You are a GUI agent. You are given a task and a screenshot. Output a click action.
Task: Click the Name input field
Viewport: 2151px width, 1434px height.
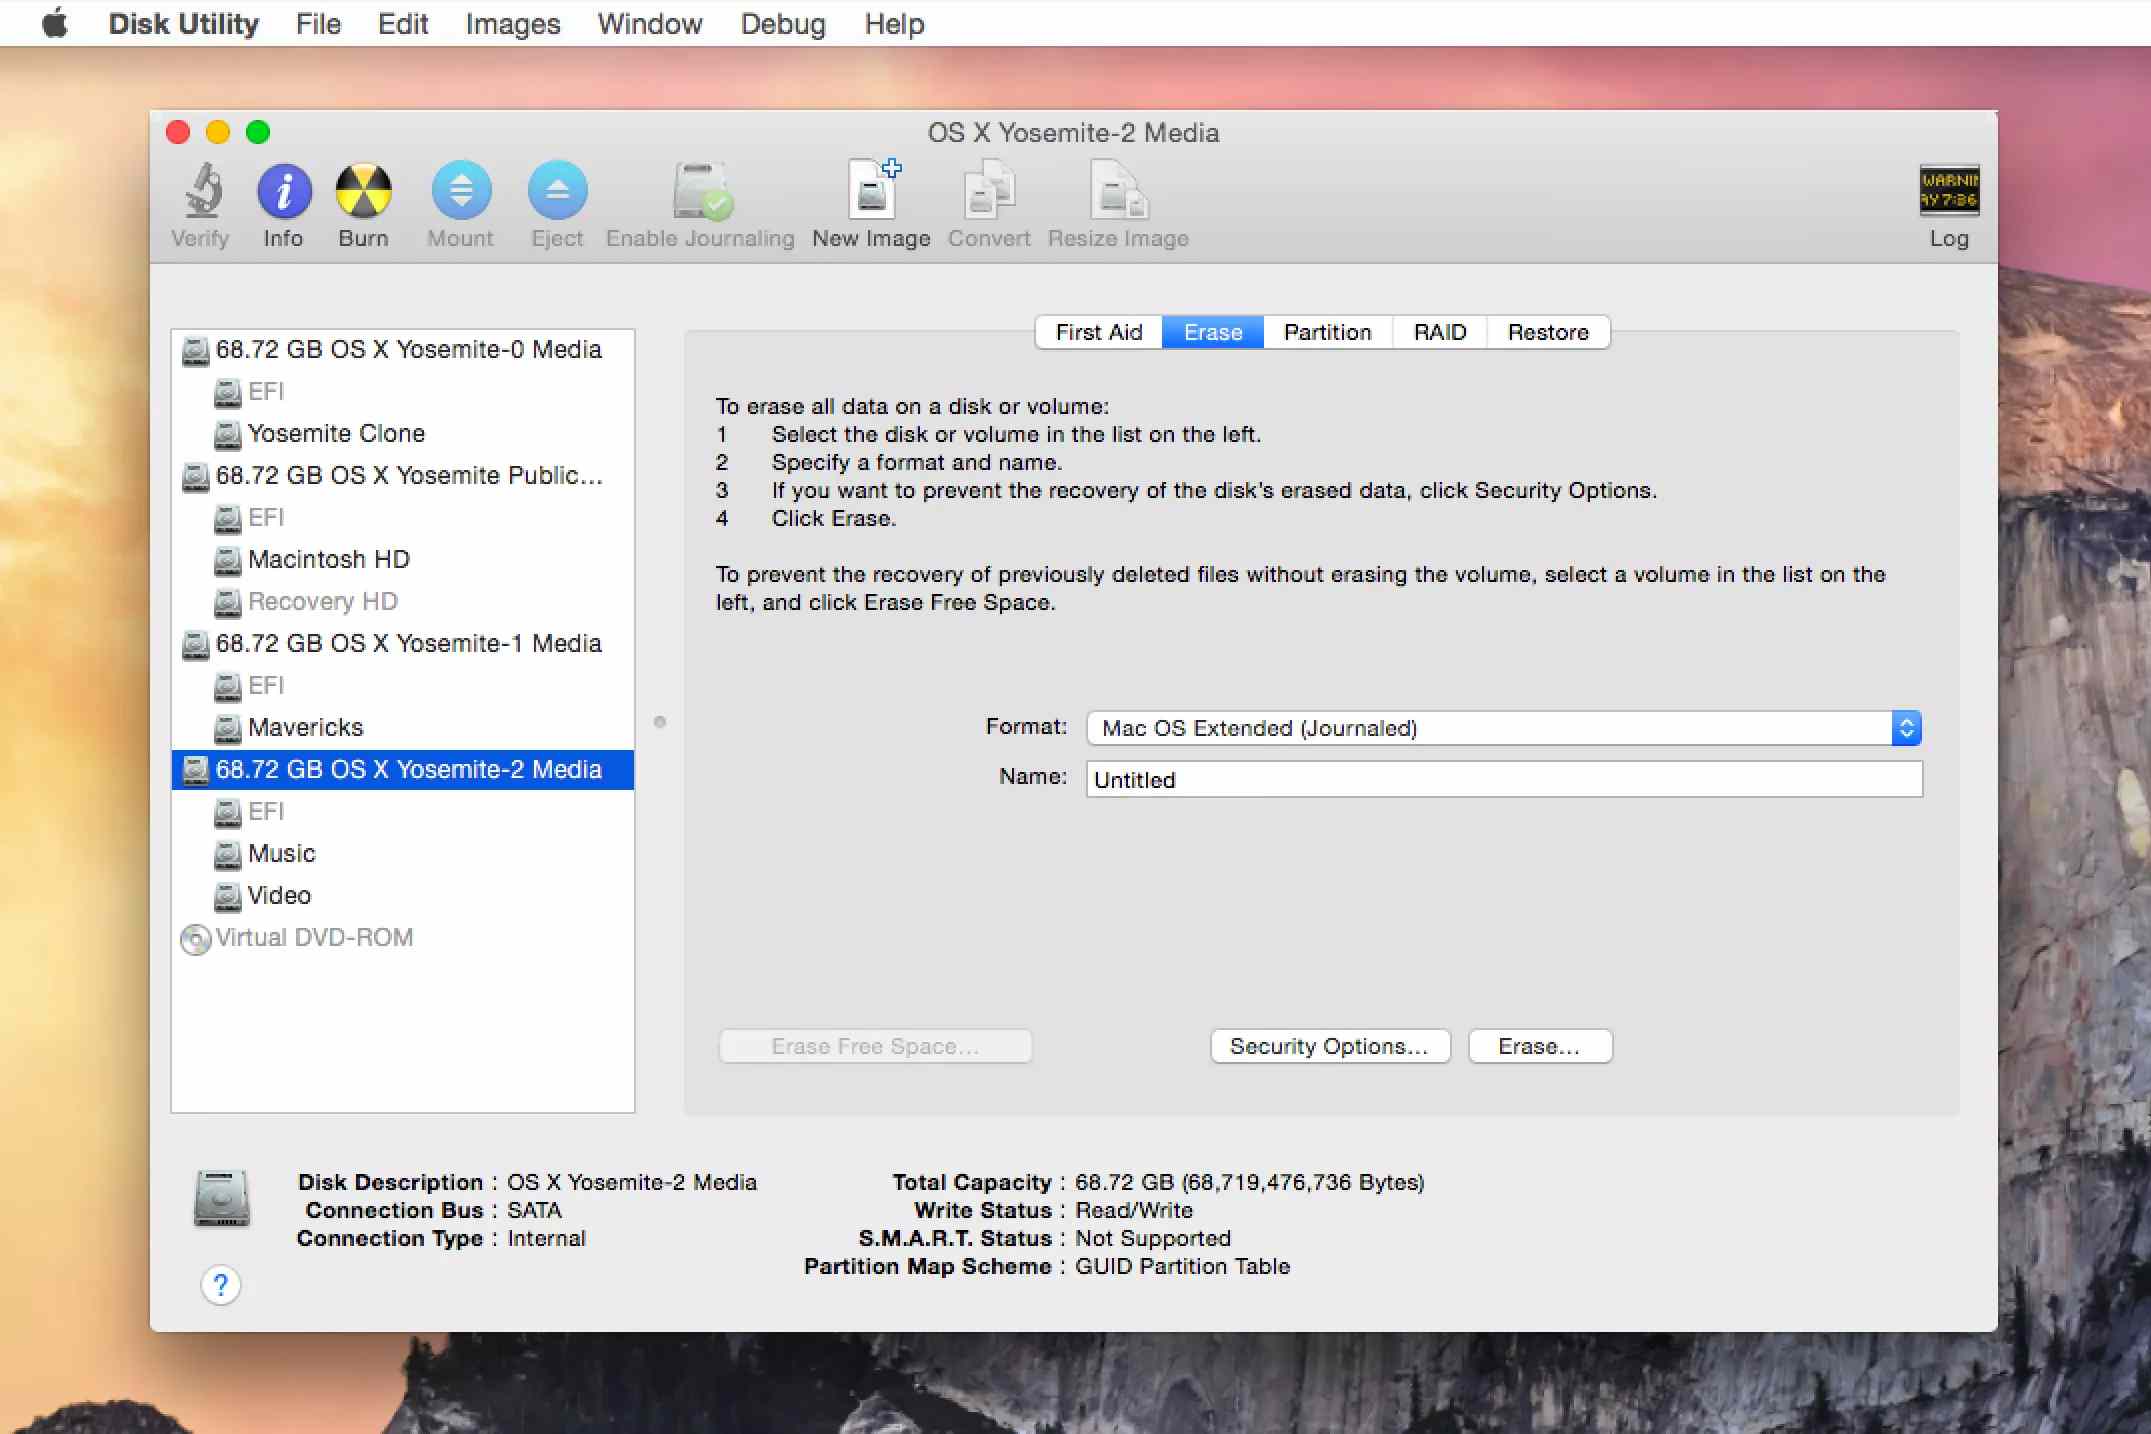1501,779
